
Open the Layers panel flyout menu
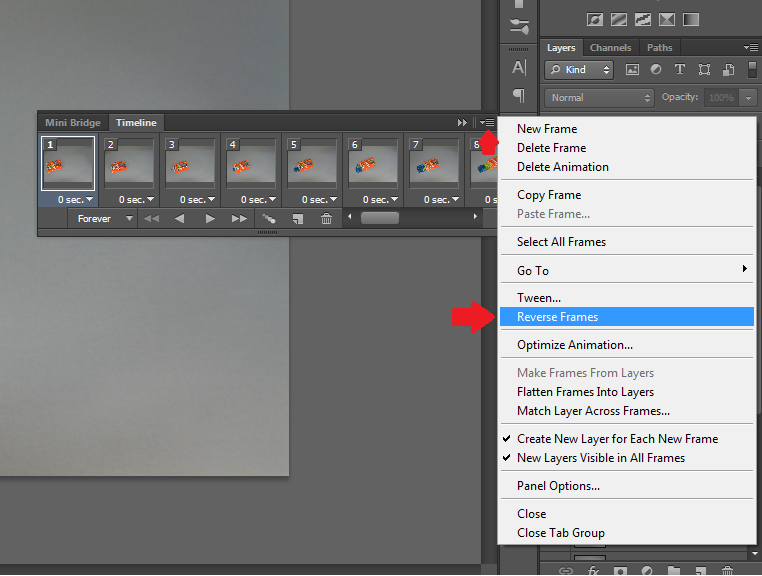[x=750, y=47]
